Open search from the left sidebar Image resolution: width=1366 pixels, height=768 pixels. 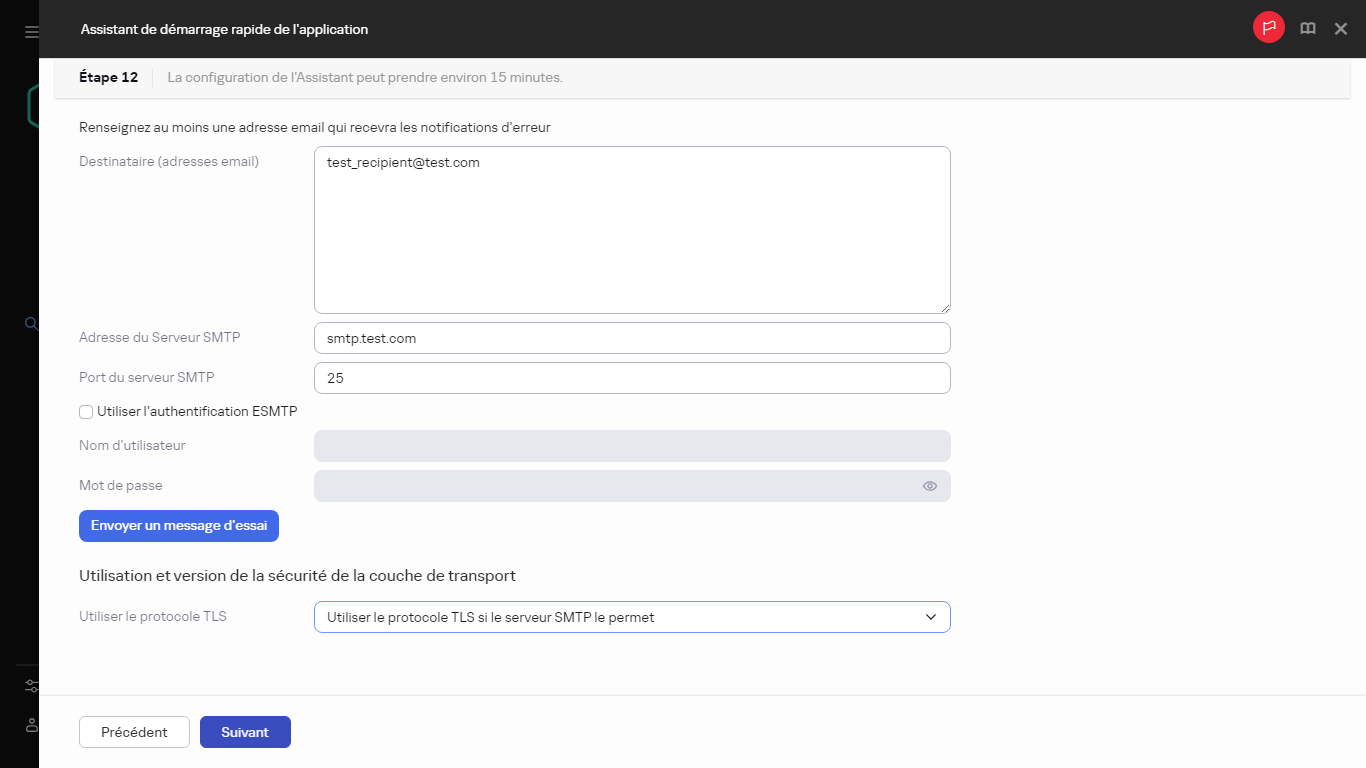31,323
